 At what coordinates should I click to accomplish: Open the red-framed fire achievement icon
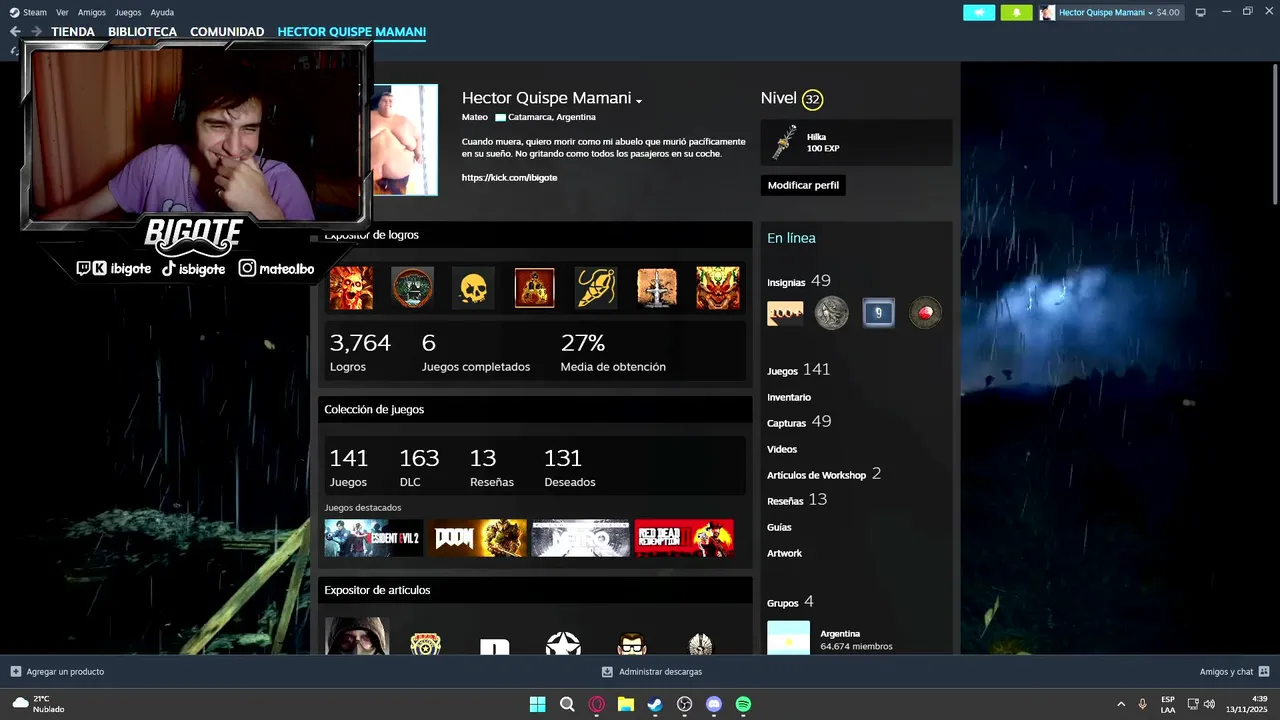click(534, 288)
